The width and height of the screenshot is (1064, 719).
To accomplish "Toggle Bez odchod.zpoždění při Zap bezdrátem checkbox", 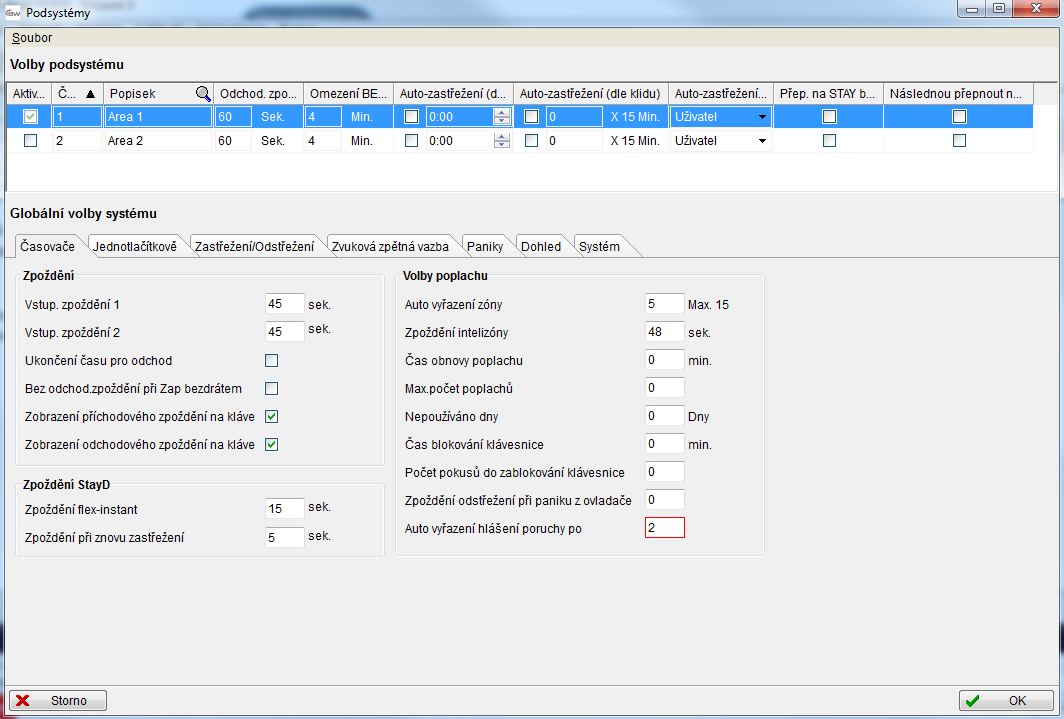I will click(271, 388).
